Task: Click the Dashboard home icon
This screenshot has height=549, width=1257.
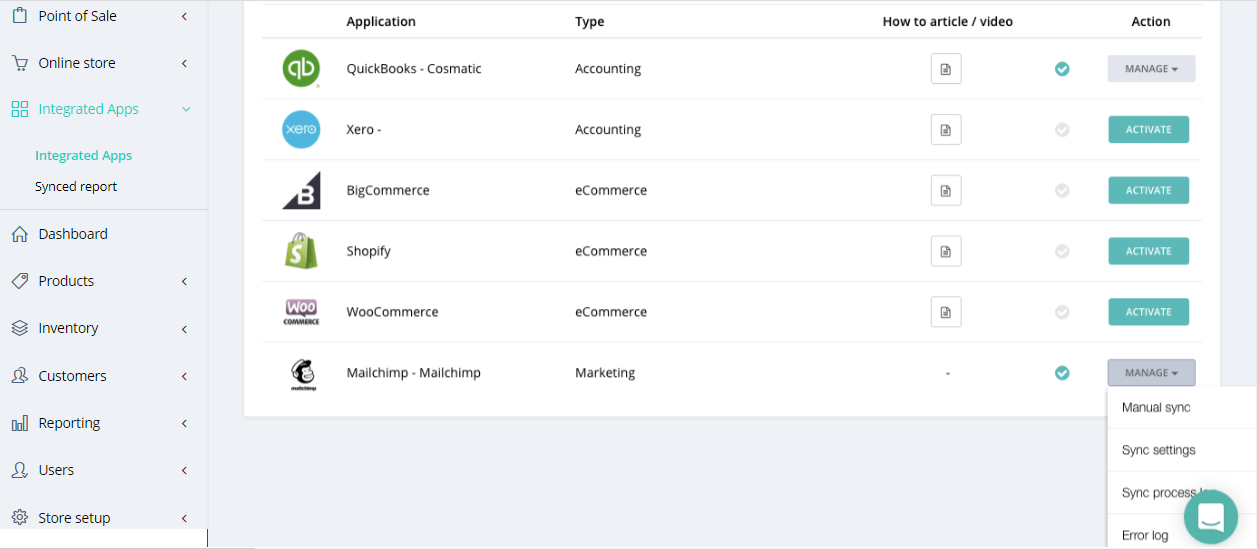Action: coord(19,234)
